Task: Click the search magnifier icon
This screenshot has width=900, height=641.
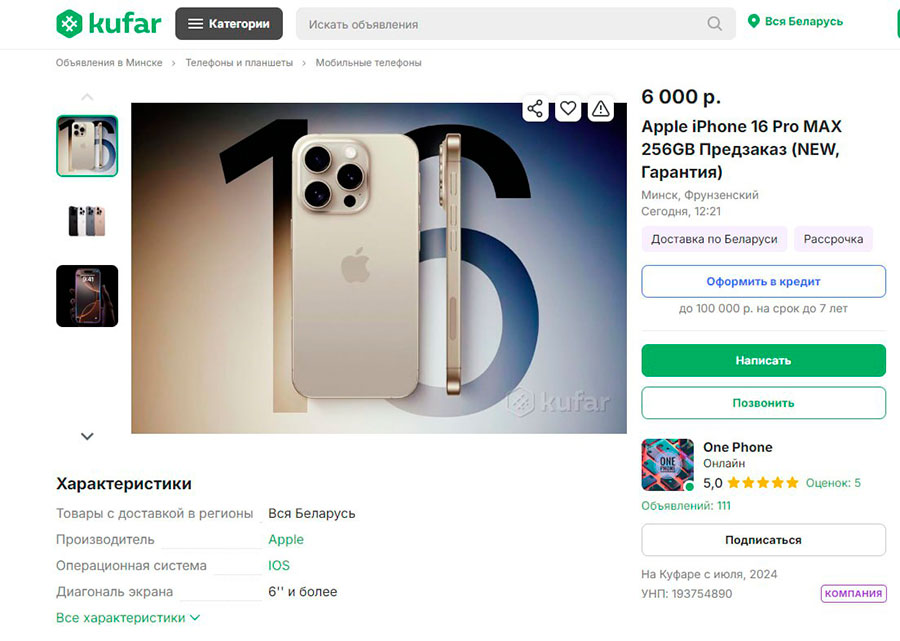Action: coord(714,23)
